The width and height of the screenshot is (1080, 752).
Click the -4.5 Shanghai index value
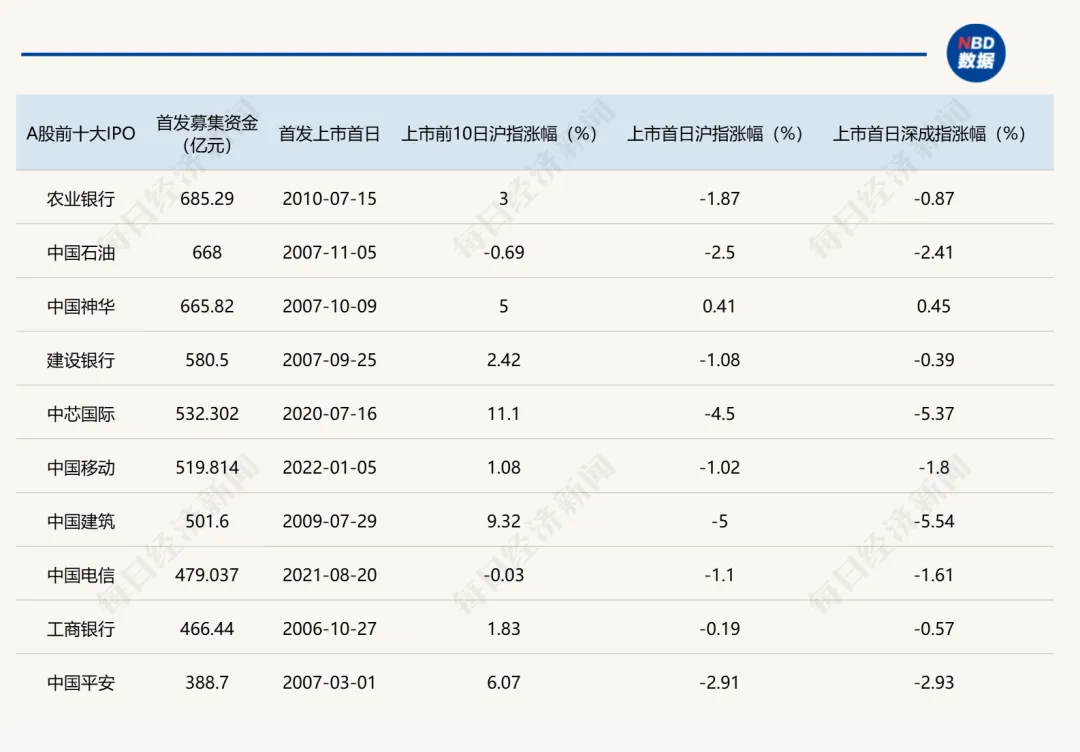[719, 414]
